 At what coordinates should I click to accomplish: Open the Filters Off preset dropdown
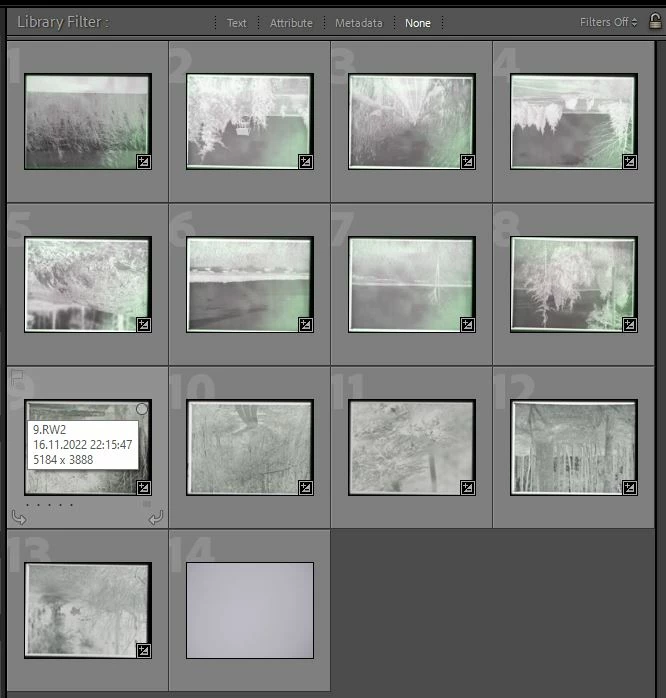point(609,22)
